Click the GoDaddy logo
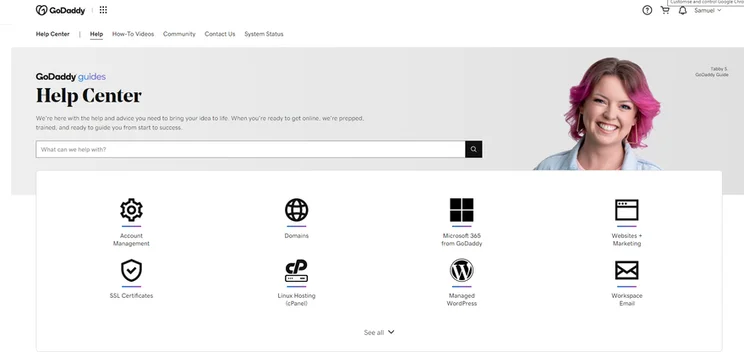 point(60,10)
